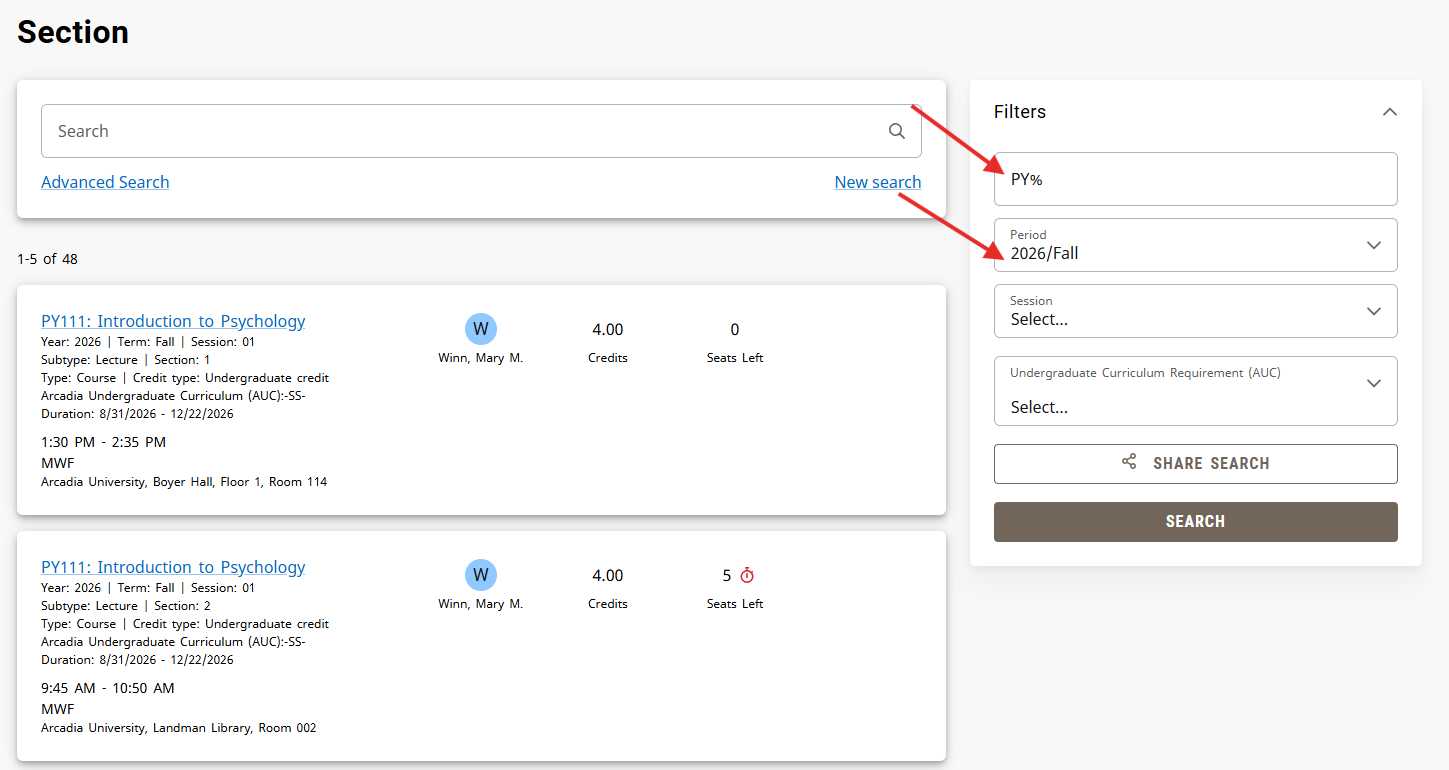This screenshot has height=770, width=1449.
Task: Open the PY111 course link for Section 2
Action: (173, 567)
